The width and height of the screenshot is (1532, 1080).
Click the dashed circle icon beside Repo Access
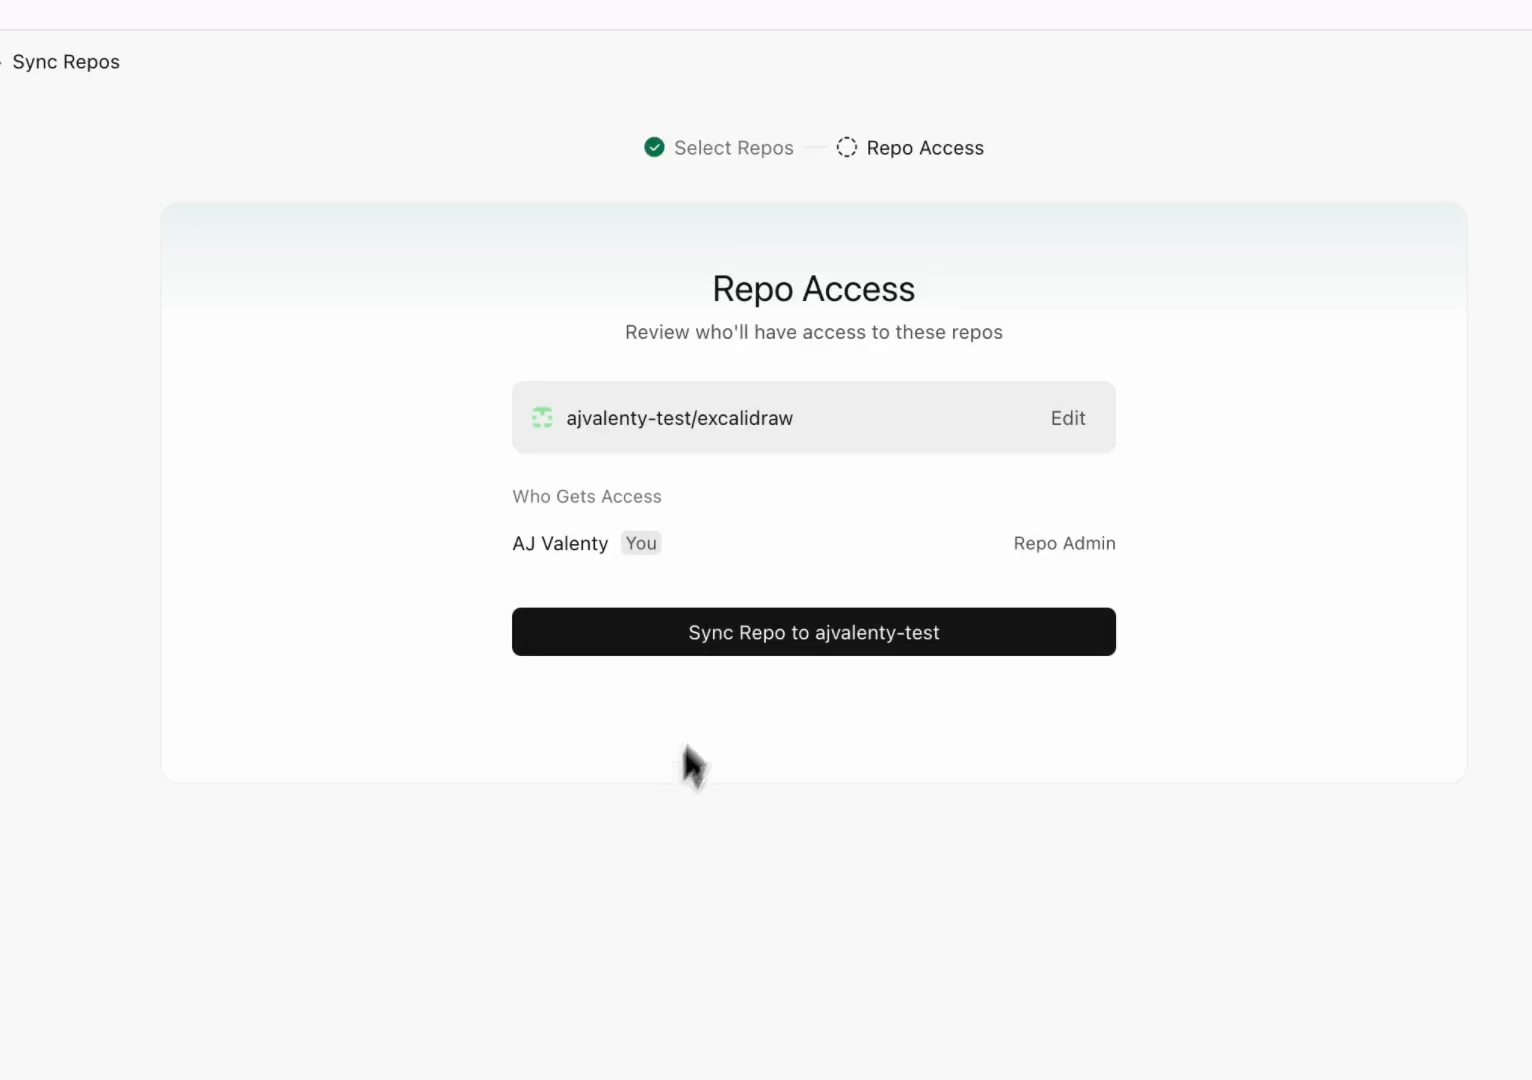click(x=847, y=148)
